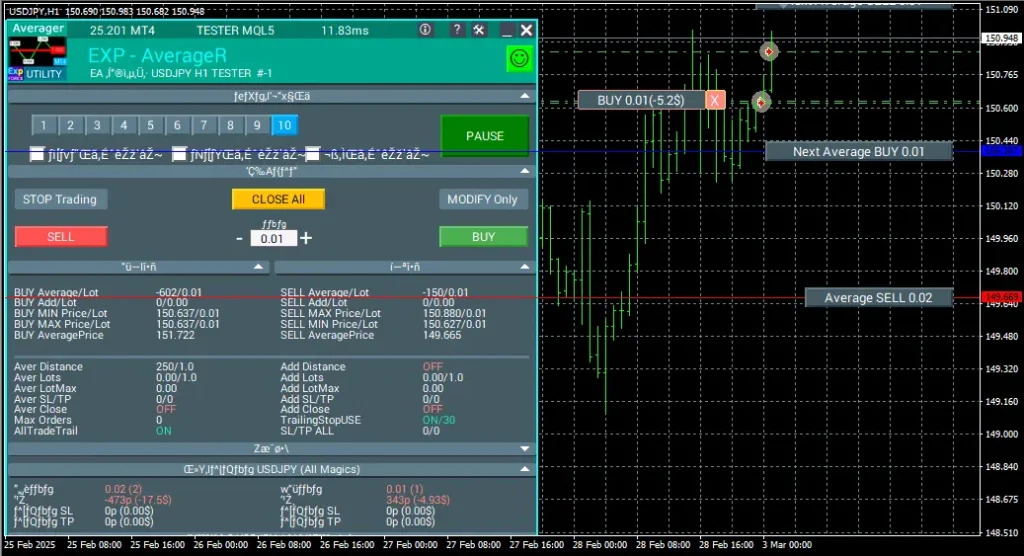Click the Add Distance OFF value
This screenshot has height=556, width=1024.
(432, 367)
